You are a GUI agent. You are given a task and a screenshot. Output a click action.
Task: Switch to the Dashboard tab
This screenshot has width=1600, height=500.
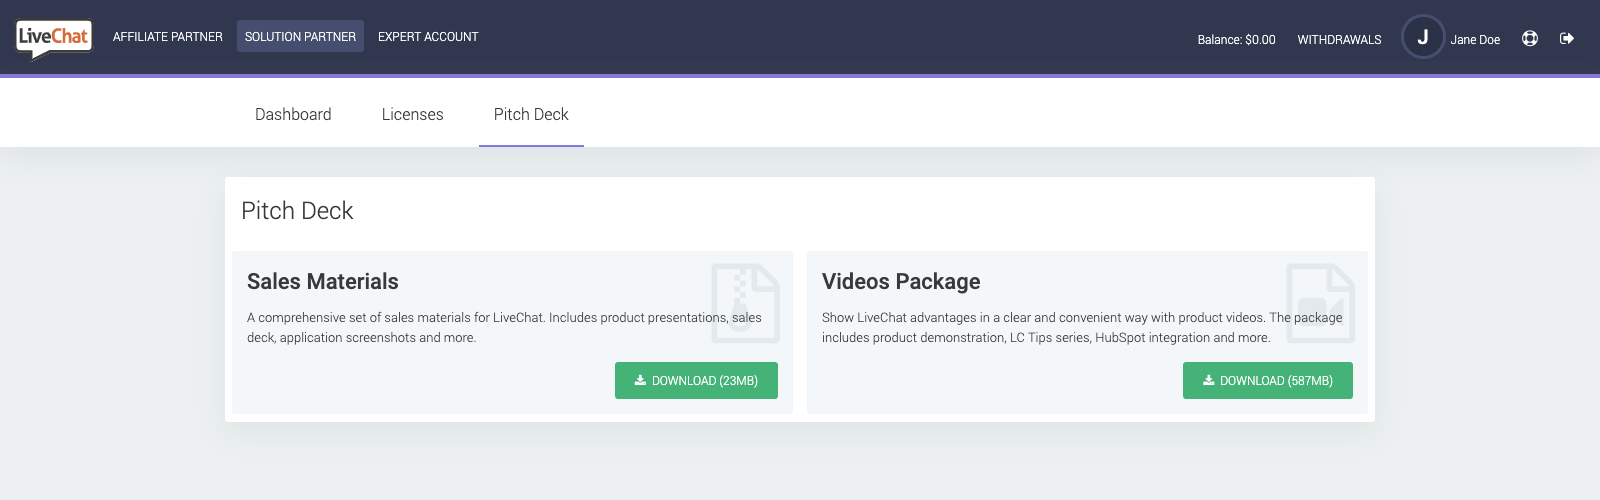[293, 114]
